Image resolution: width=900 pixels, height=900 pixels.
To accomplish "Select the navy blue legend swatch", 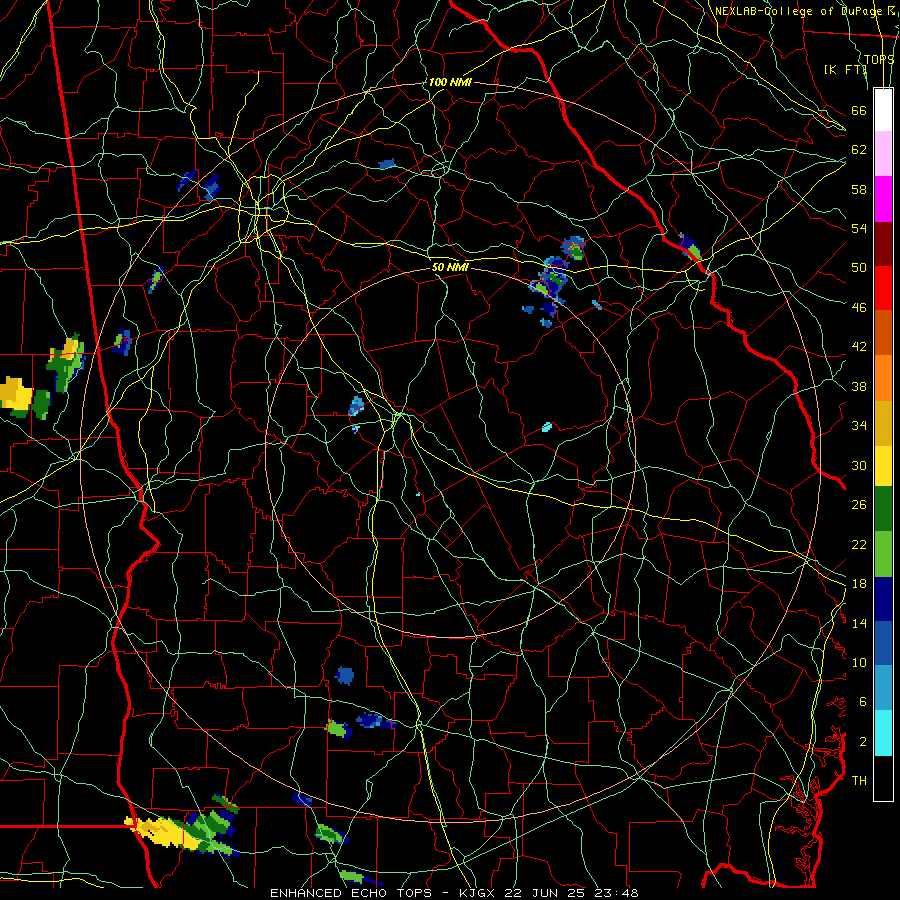I will (883, 599).
